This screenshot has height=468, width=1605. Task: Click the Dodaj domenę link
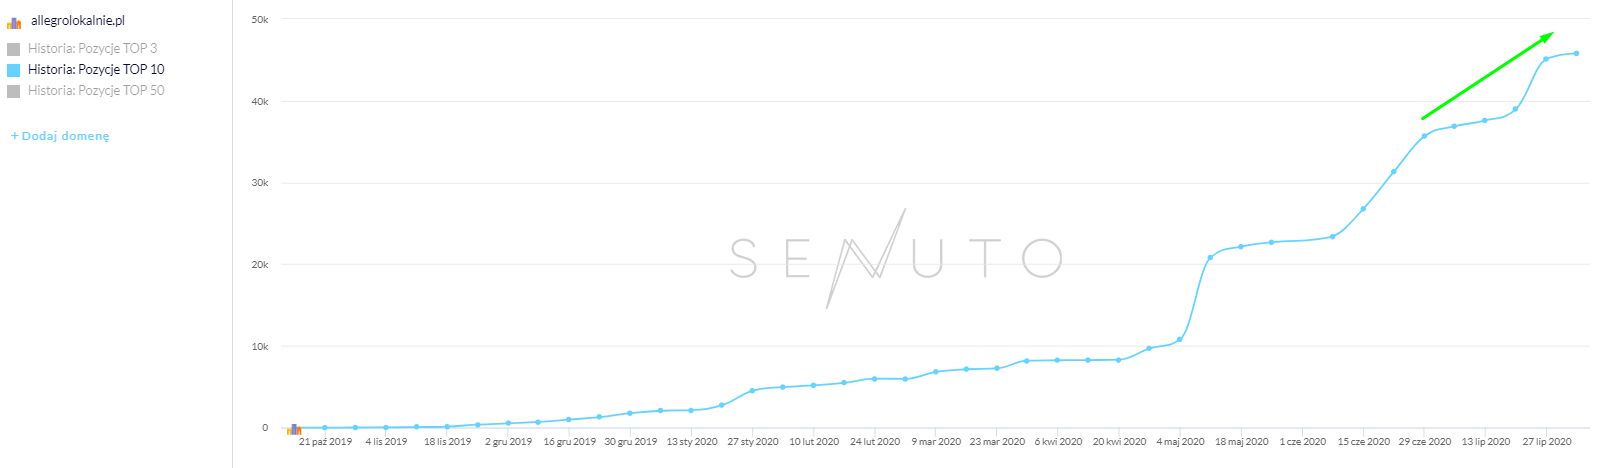point(60,136)
